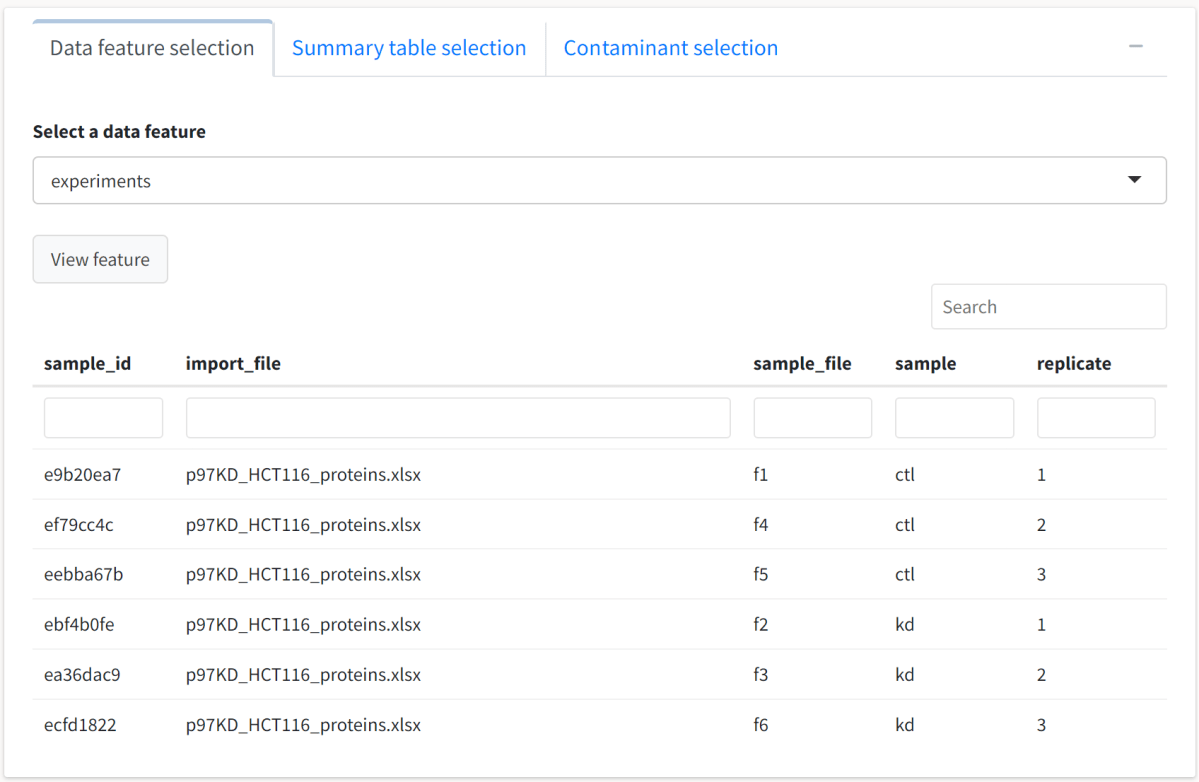The height and width of the screenshot is (782, 1199).
Task: Click the sample_file column filter box
Action: click(x=812, y=418)
